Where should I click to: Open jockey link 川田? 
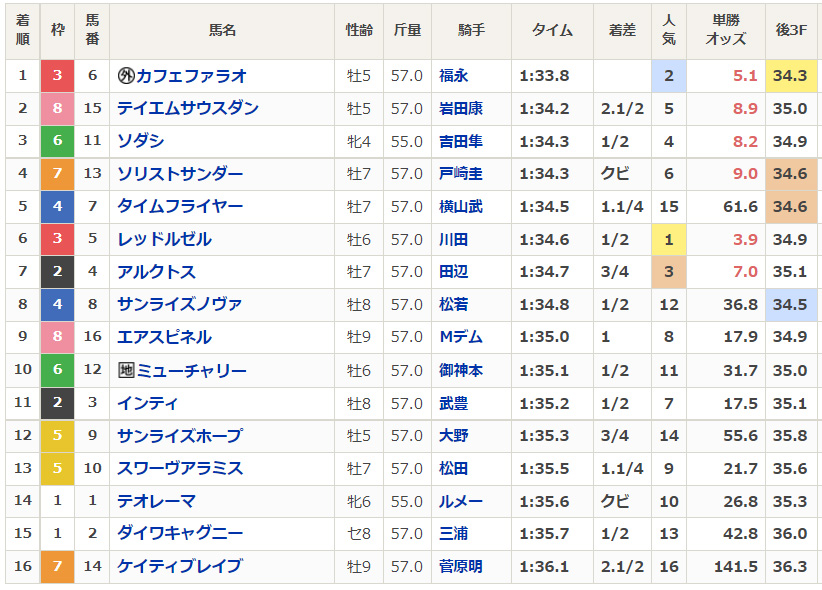[453, 239]
